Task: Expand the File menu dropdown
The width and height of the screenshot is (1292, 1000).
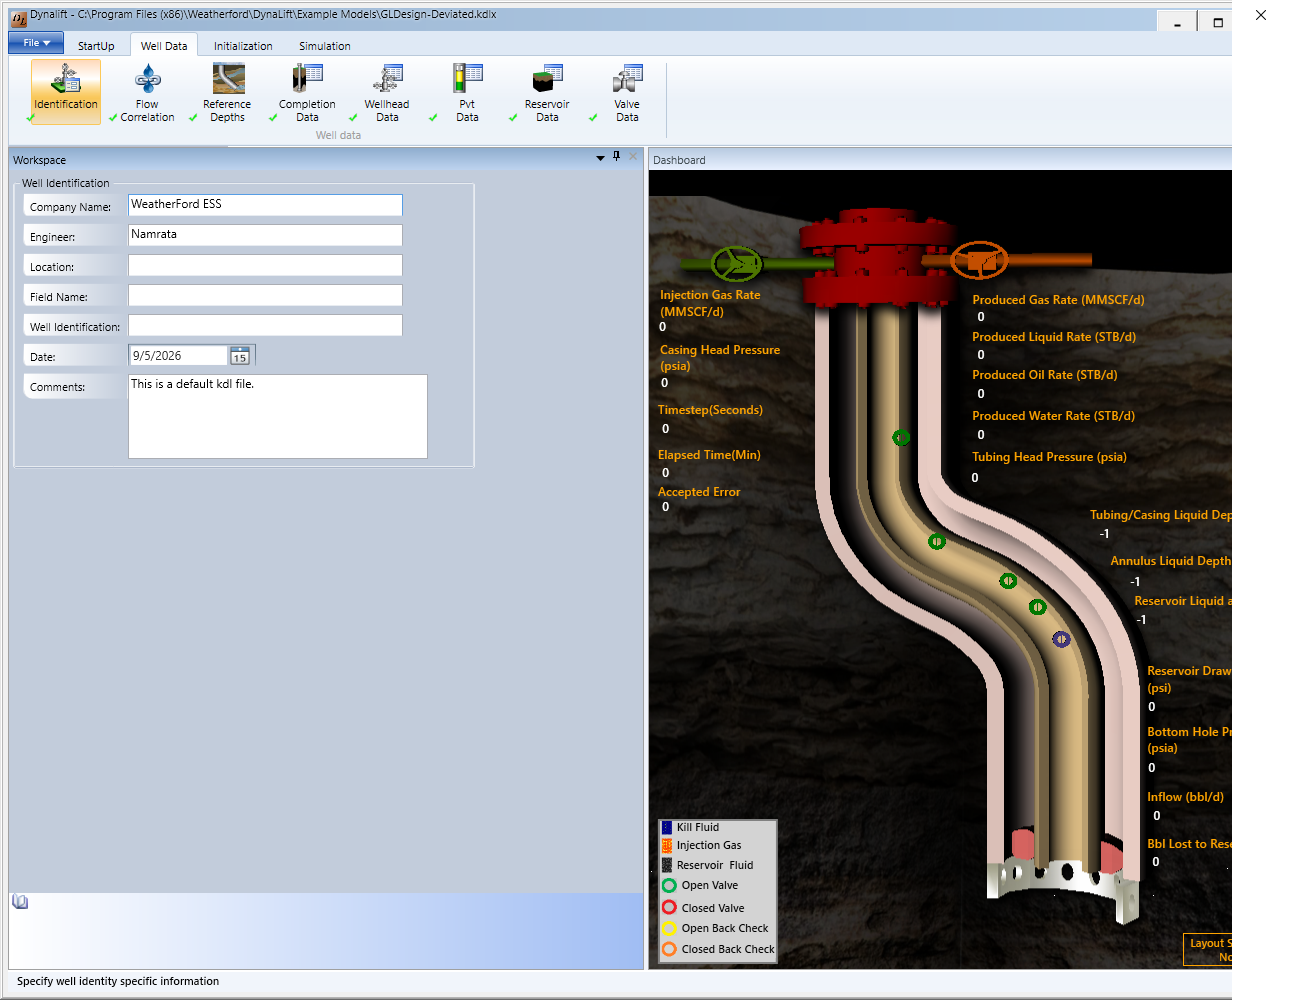Action: tap(36, 43)
